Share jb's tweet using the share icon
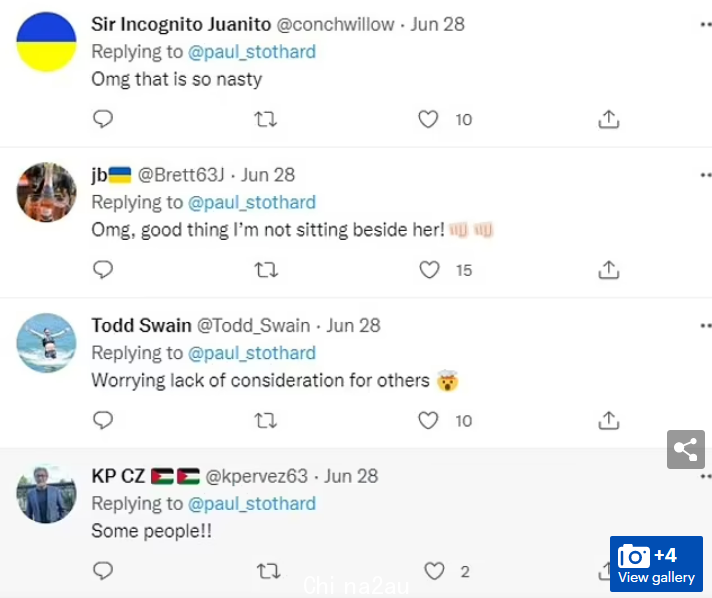This screenshot has height=598, width=712. (x=608, y=270)
